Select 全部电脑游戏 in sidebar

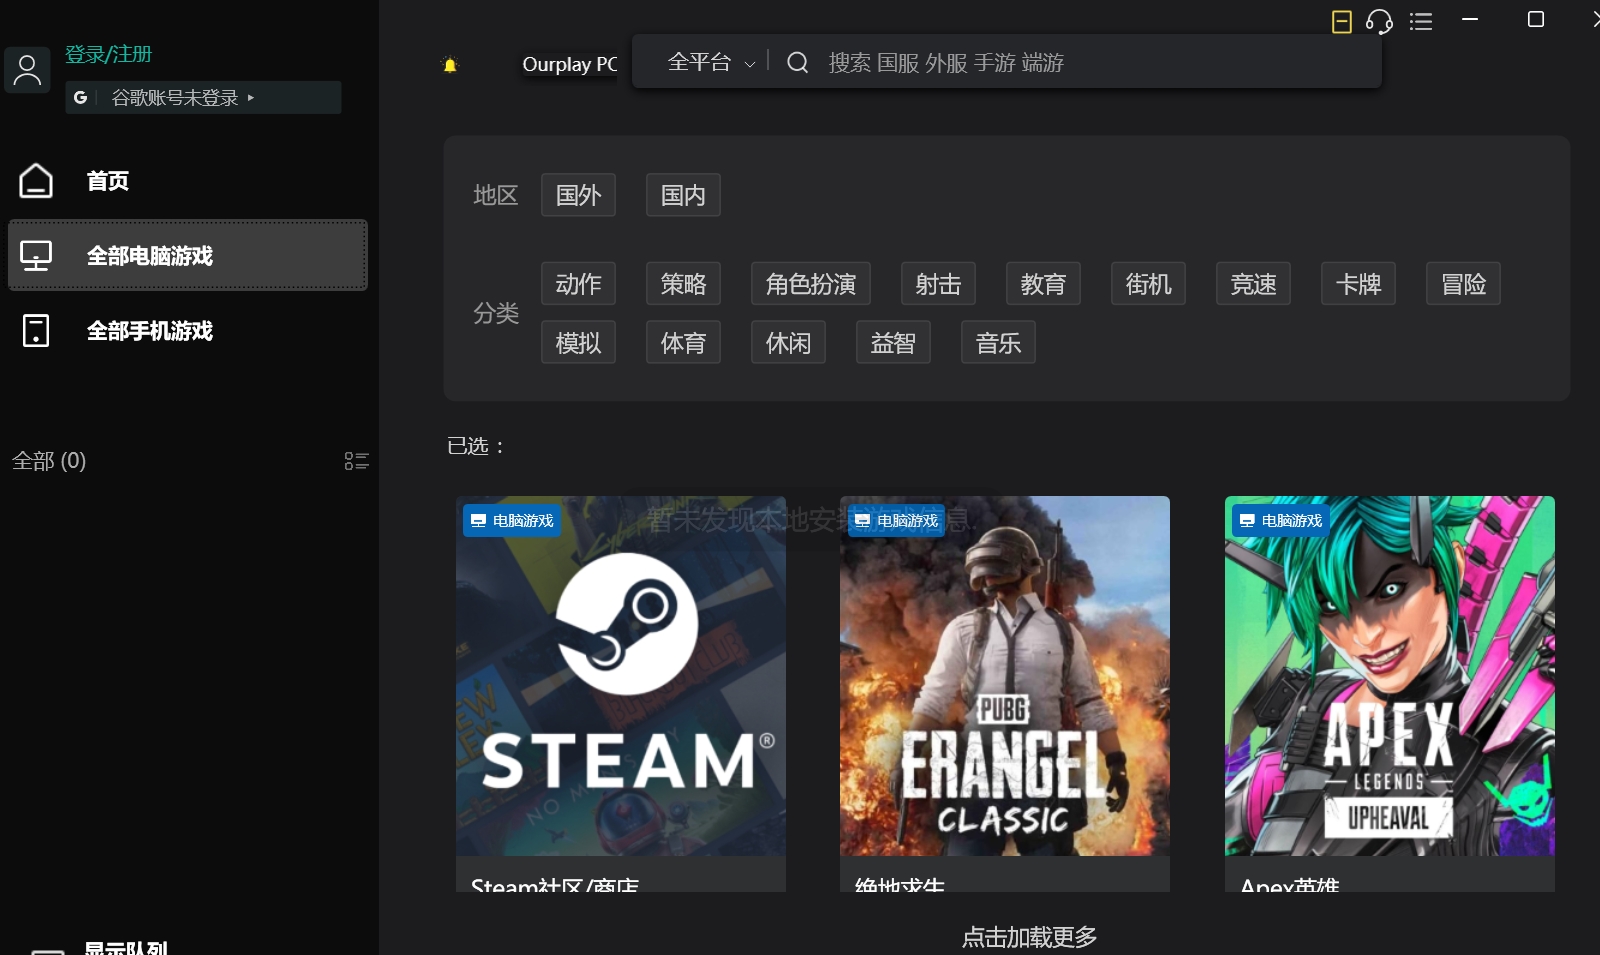point(188,256)
